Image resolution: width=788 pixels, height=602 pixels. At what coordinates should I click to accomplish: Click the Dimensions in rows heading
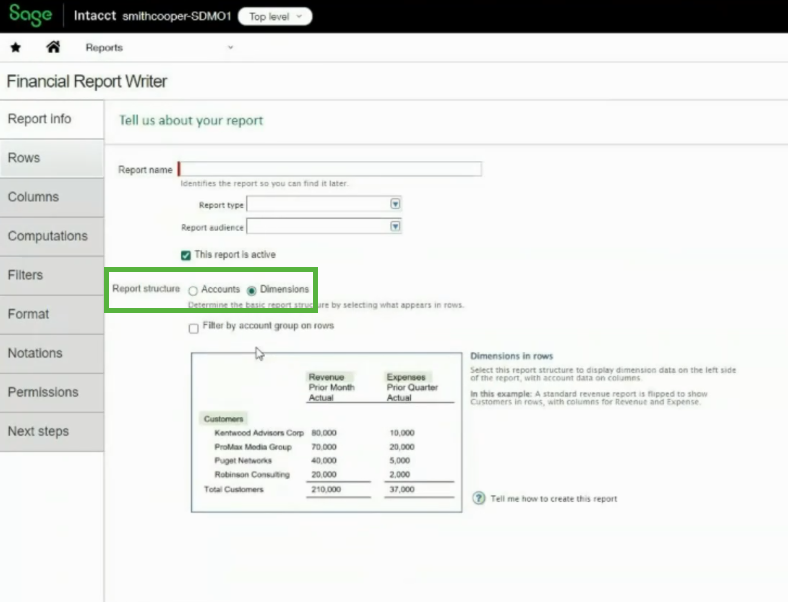[512, 356]
